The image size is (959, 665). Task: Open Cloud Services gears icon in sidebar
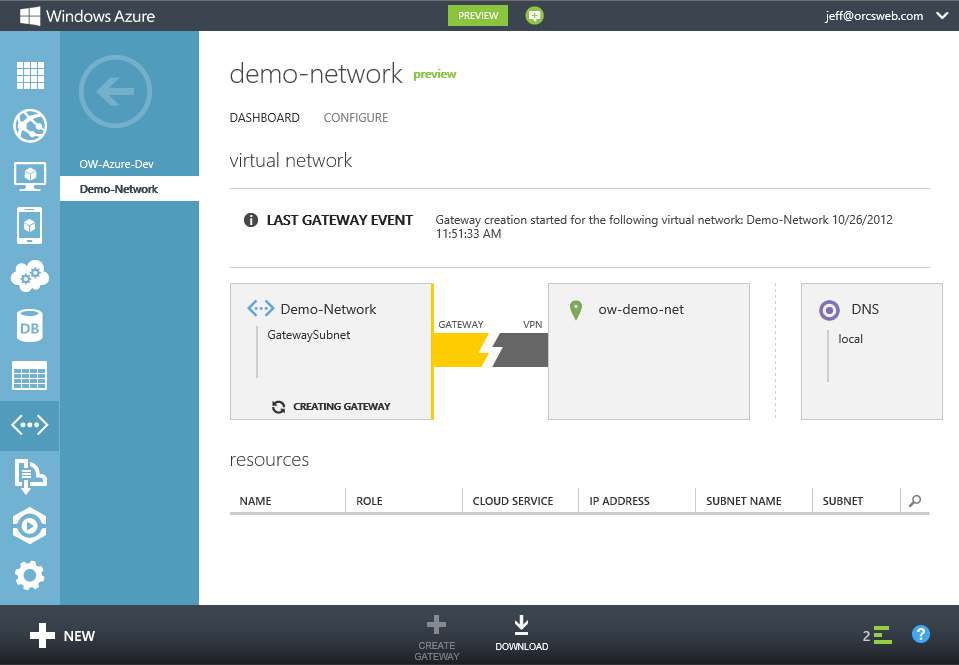30,276
